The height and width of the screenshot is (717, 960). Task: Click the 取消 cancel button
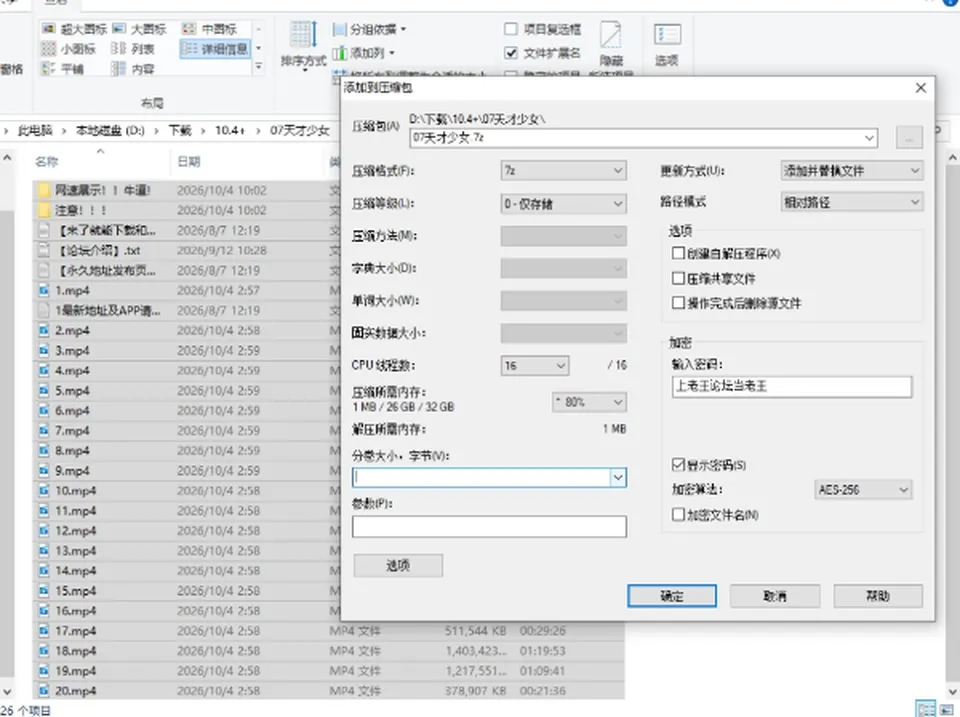click(x=774, y=595)
